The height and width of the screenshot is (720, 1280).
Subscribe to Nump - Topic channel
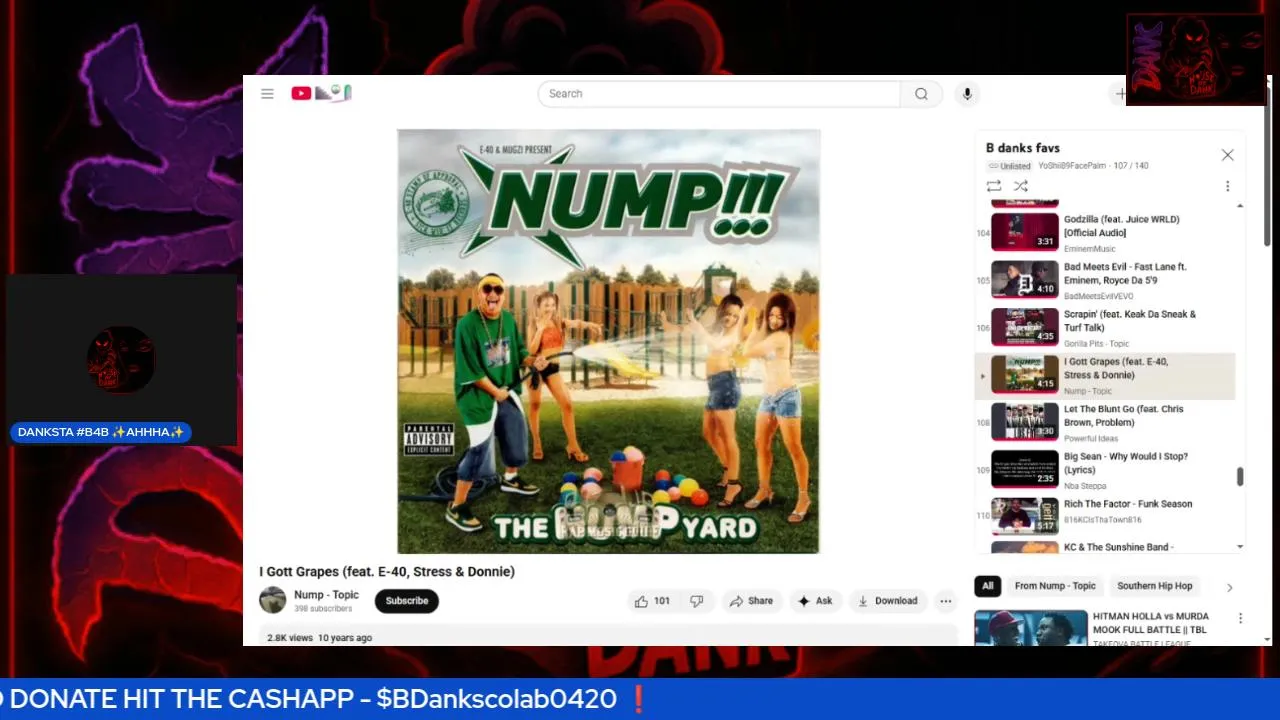pyautogui.click(x=407, y=601)
